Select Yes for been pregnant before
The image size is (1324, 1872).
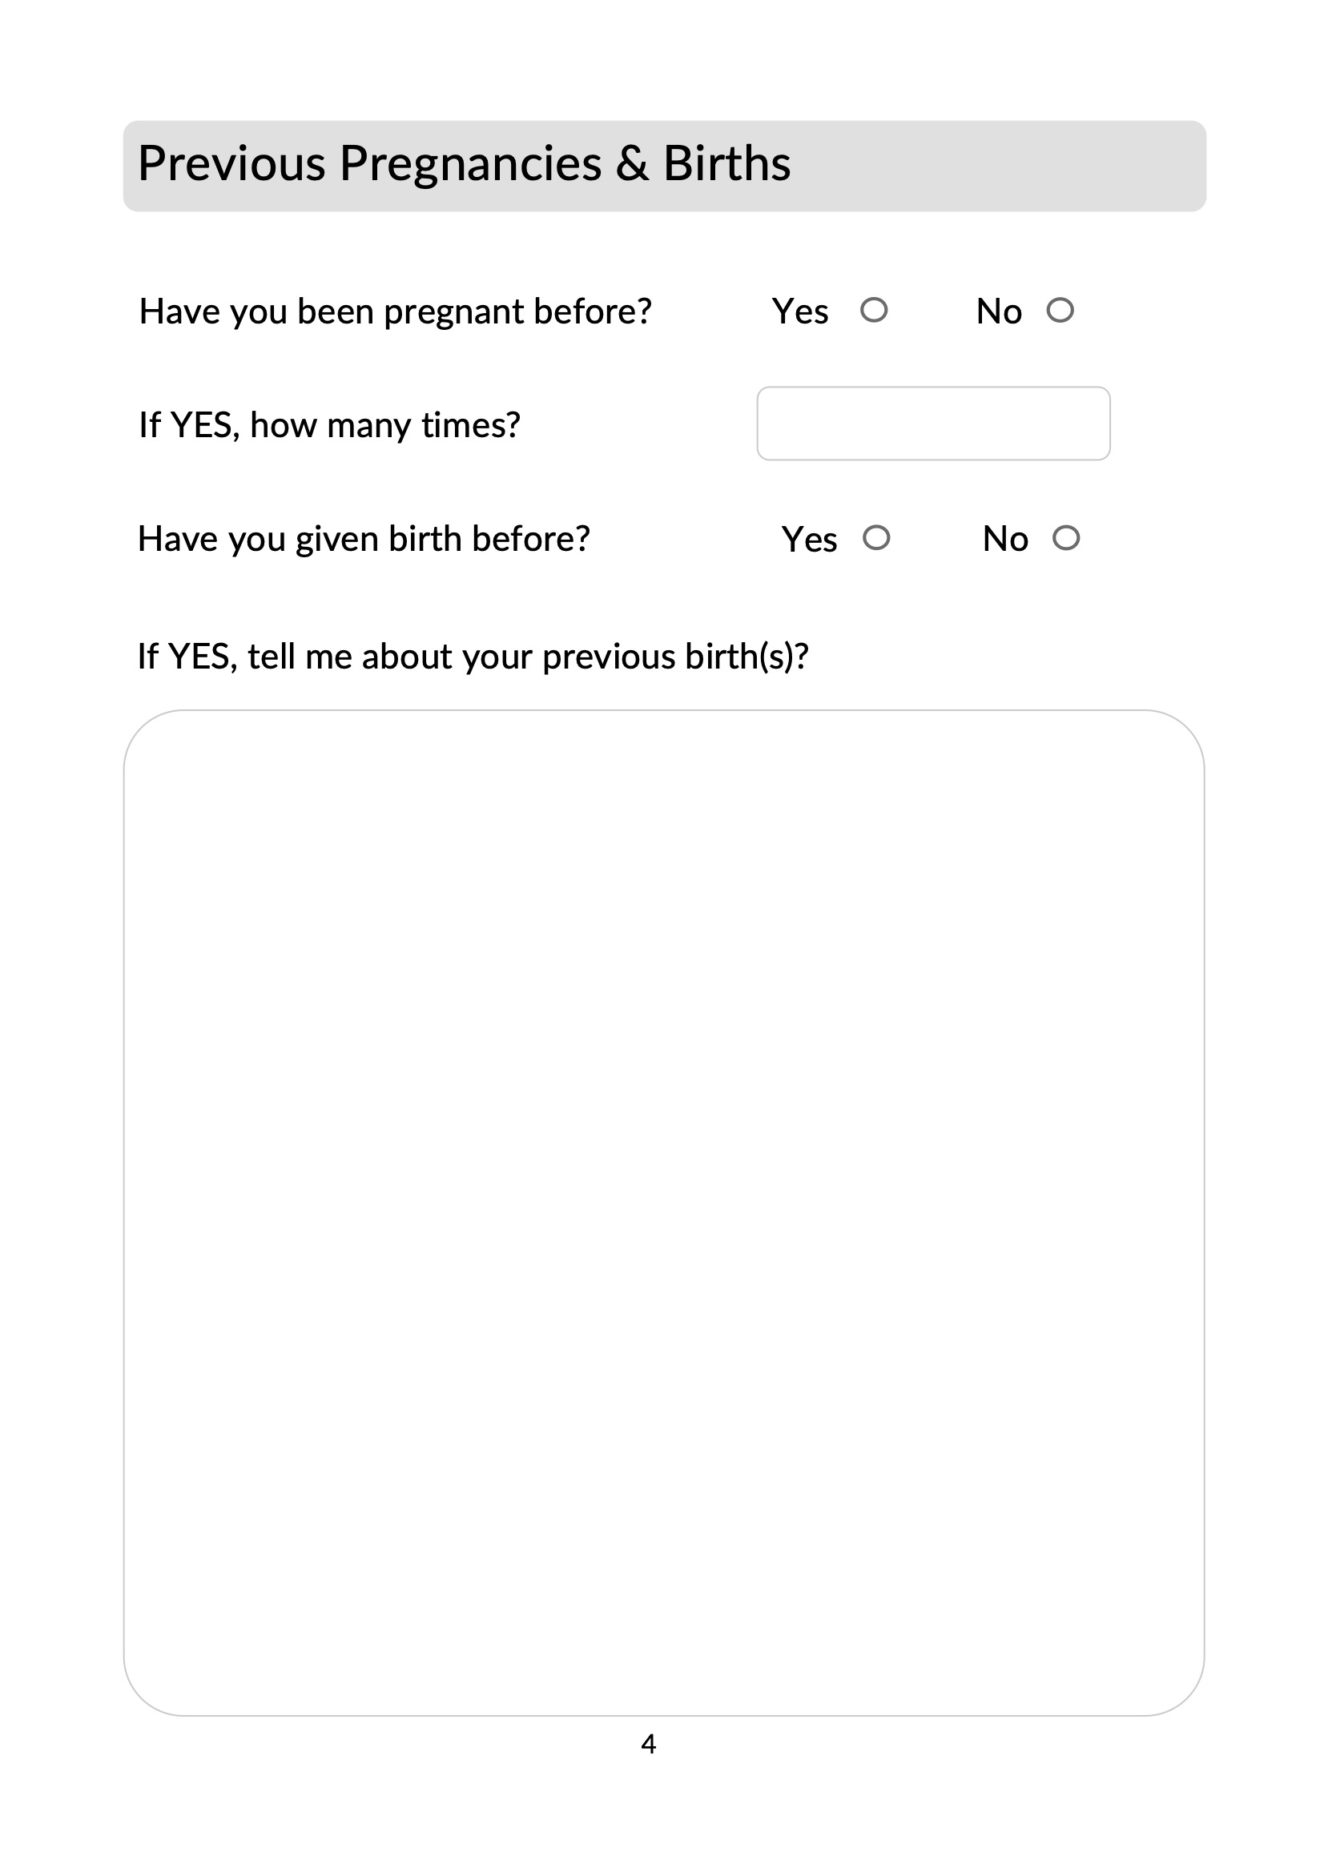(x=874, y=310)
